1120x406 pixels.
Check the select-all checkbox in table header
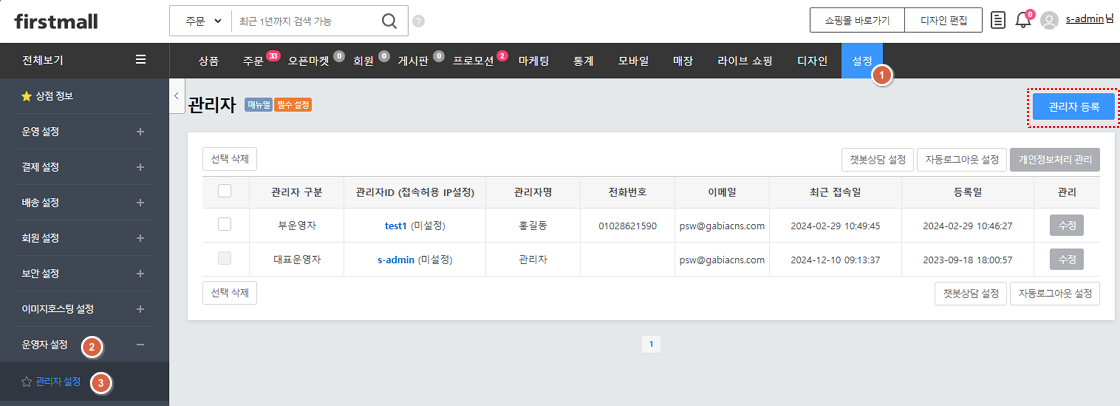tap(224, 191)
